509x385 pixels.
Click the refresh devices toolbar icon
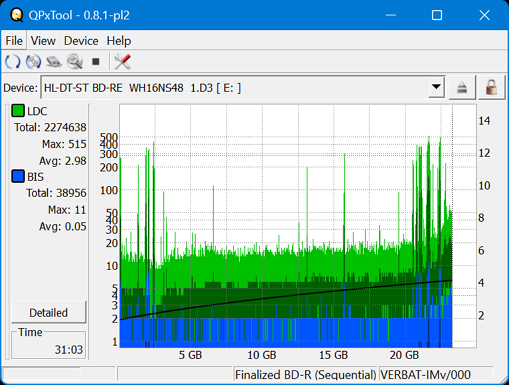13,62
